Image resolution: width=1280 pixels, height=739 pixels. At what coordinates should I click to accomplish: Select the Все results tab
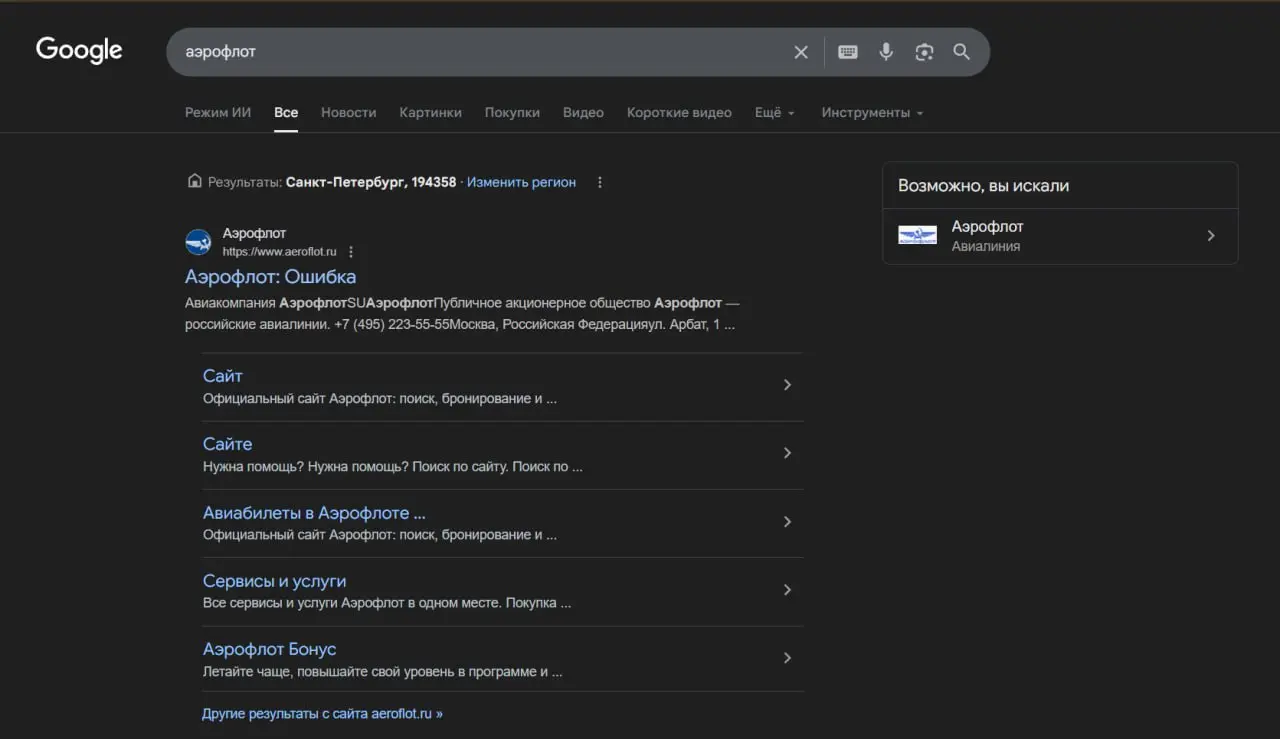click(286, 113)
